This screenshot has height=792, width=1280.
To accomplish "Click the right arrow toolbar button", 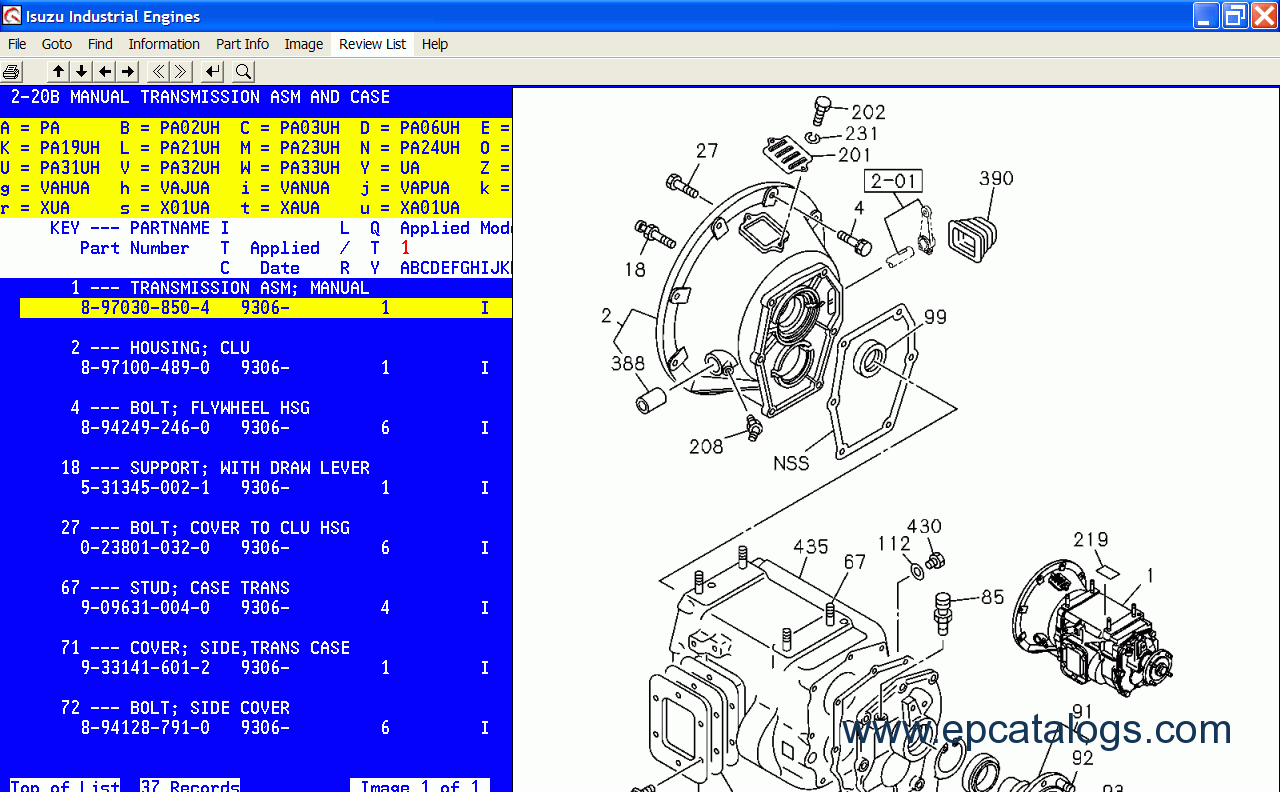I will [x=128, y=72].
